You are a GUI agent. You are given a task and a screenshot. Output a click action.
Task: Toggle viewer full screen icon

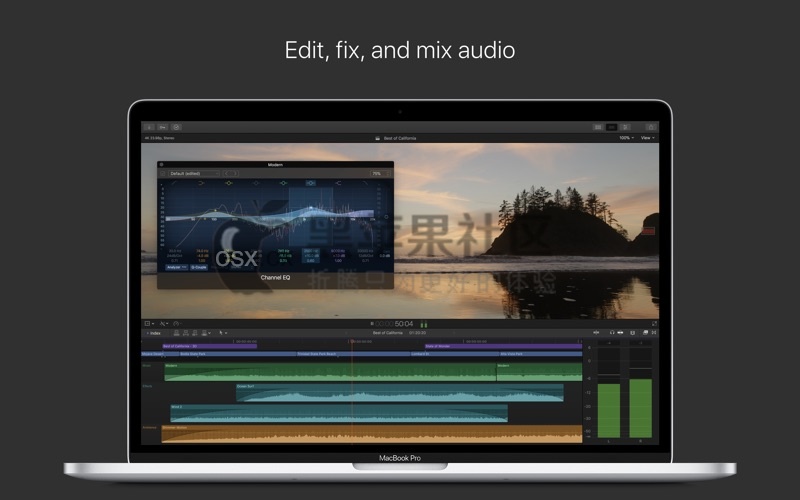coord(654,323)
